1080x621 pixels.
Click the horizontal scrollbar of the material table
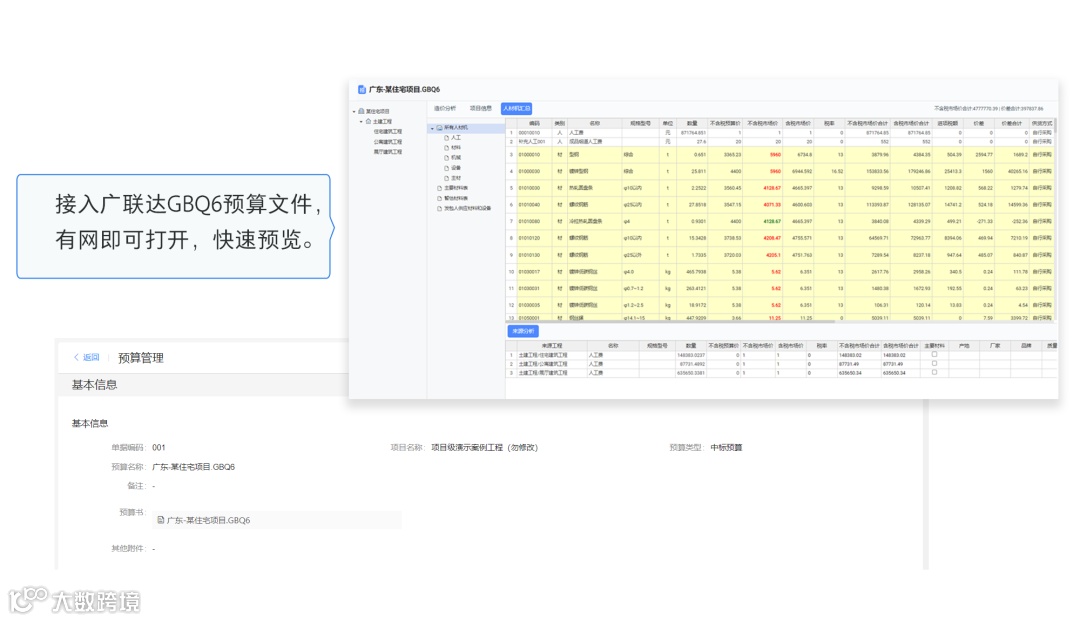[672, 321]
